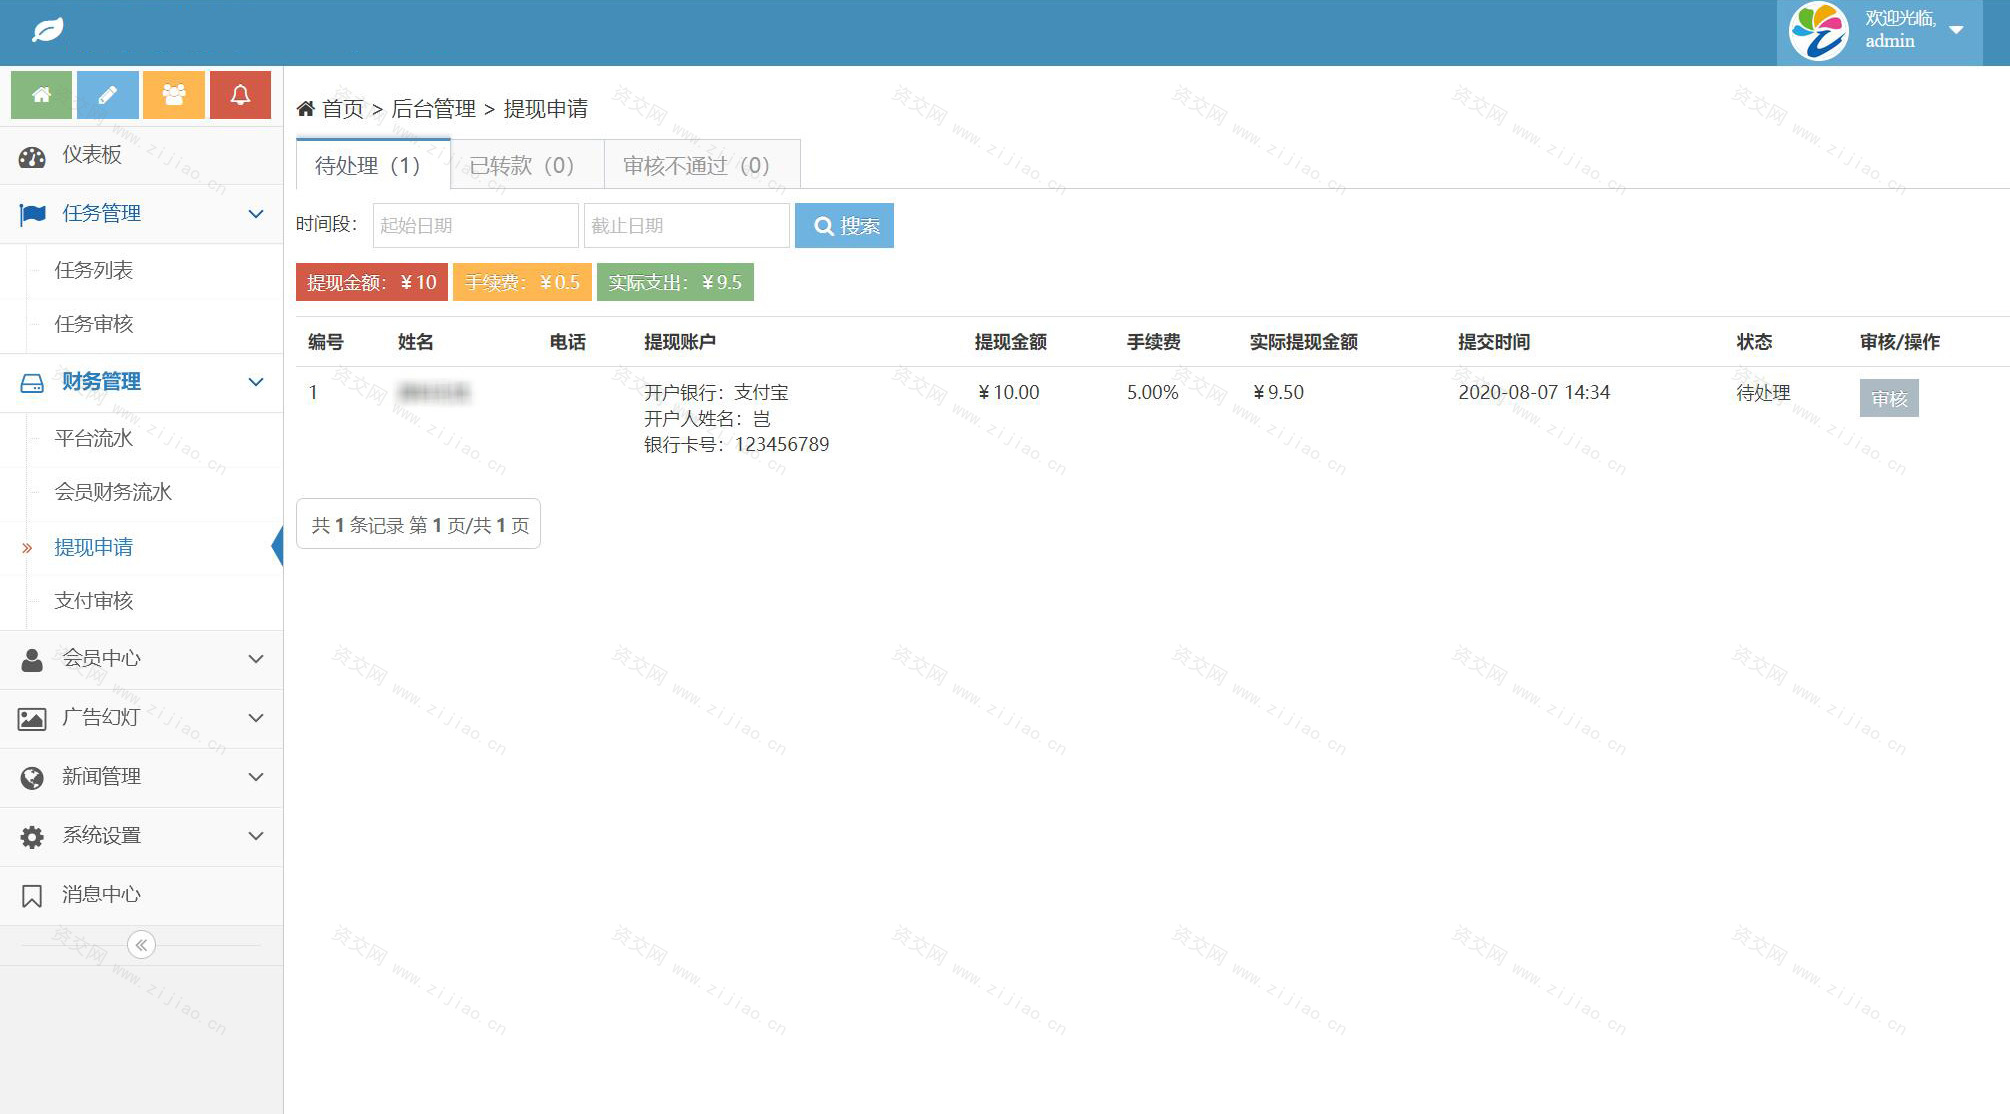This screenshot has height=1114, width=2010.
Task: Click the green 实际支出 ¥9.5 badge
Action: pos(675,282)
